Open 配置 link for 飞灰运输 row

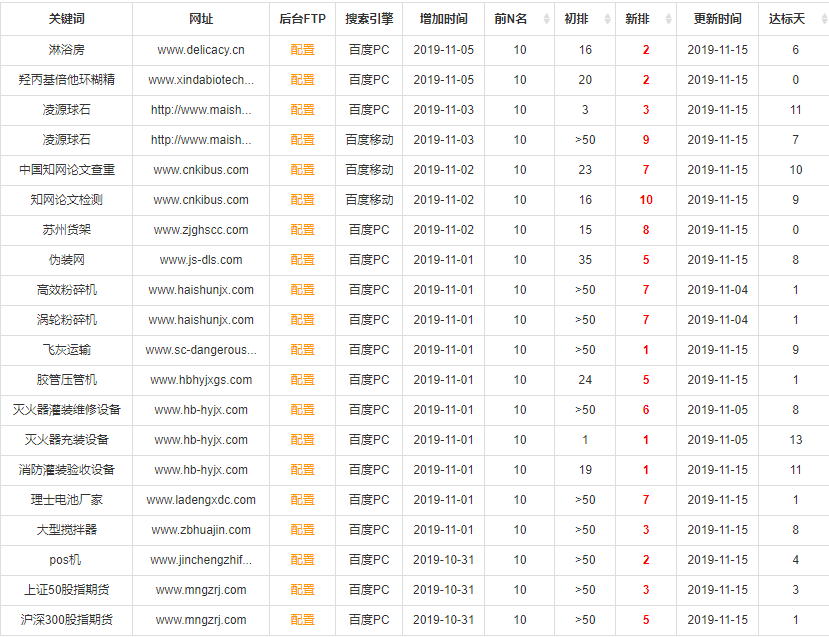[302, 350]
